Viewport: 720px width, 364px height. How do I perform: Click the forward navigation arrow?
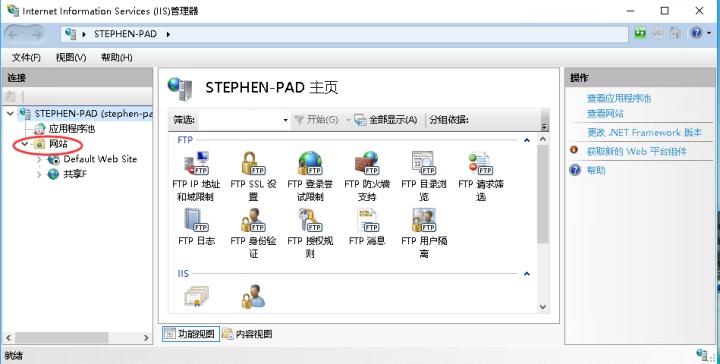click(36, 34)
